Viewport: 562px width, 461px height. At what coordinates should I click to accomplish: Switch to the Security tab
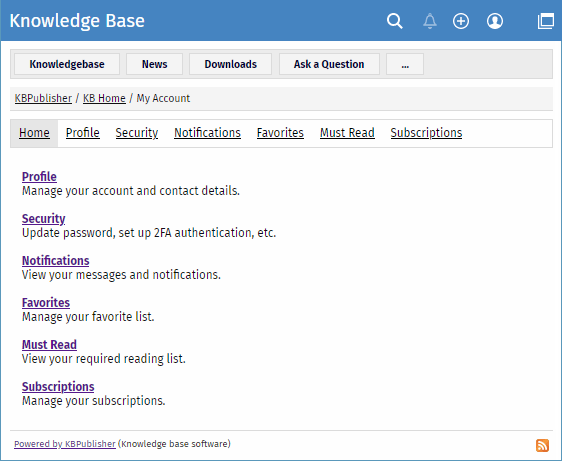(x=137, y=133)
